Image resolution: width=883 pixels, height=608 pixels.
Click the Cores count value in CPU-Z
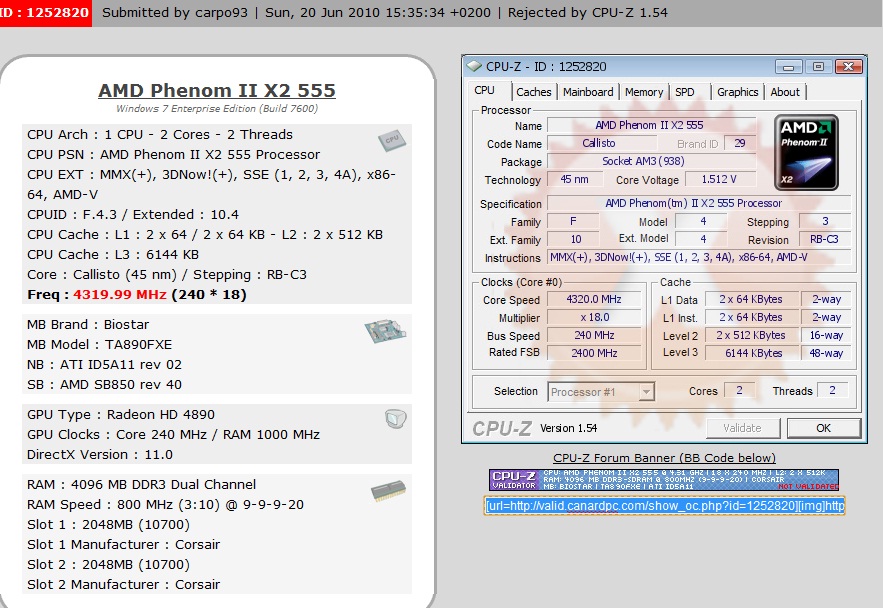point(739,390)
